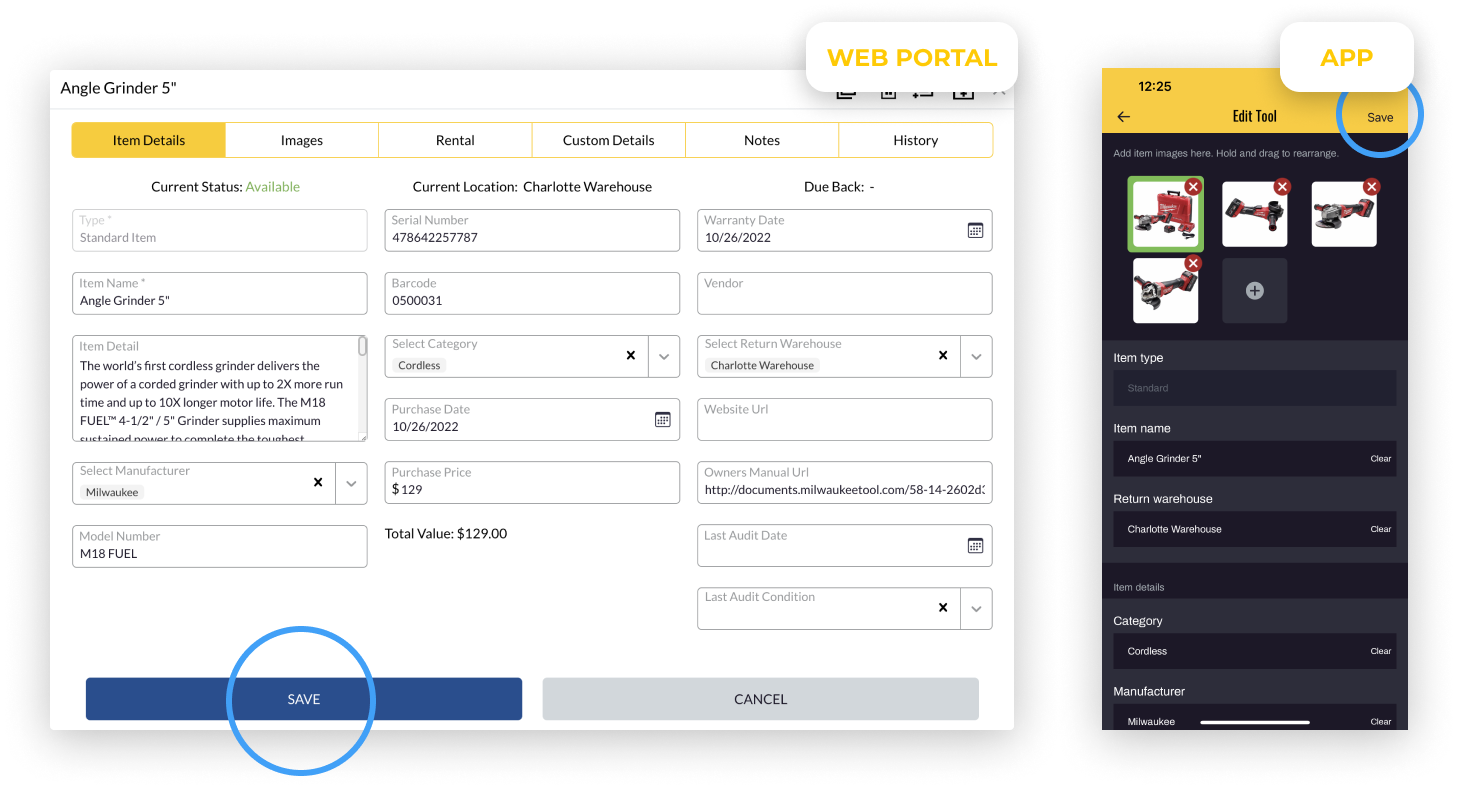The width and height of the screenshot is (1458, 788).
Task: Clear the Charlotte Warehouse return selection
Action: tap(942, 356)
